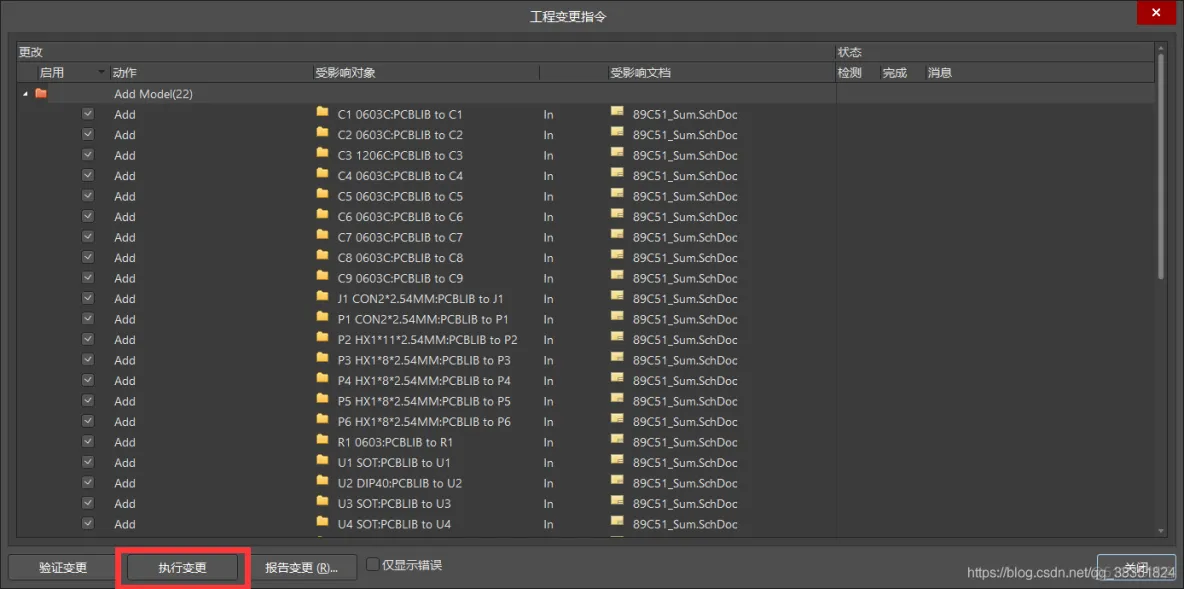The height and width of the screenshot is (589, 1184).
Task: Select the U3 SOT:PCBLIB to U3 text
Action: 394,503
